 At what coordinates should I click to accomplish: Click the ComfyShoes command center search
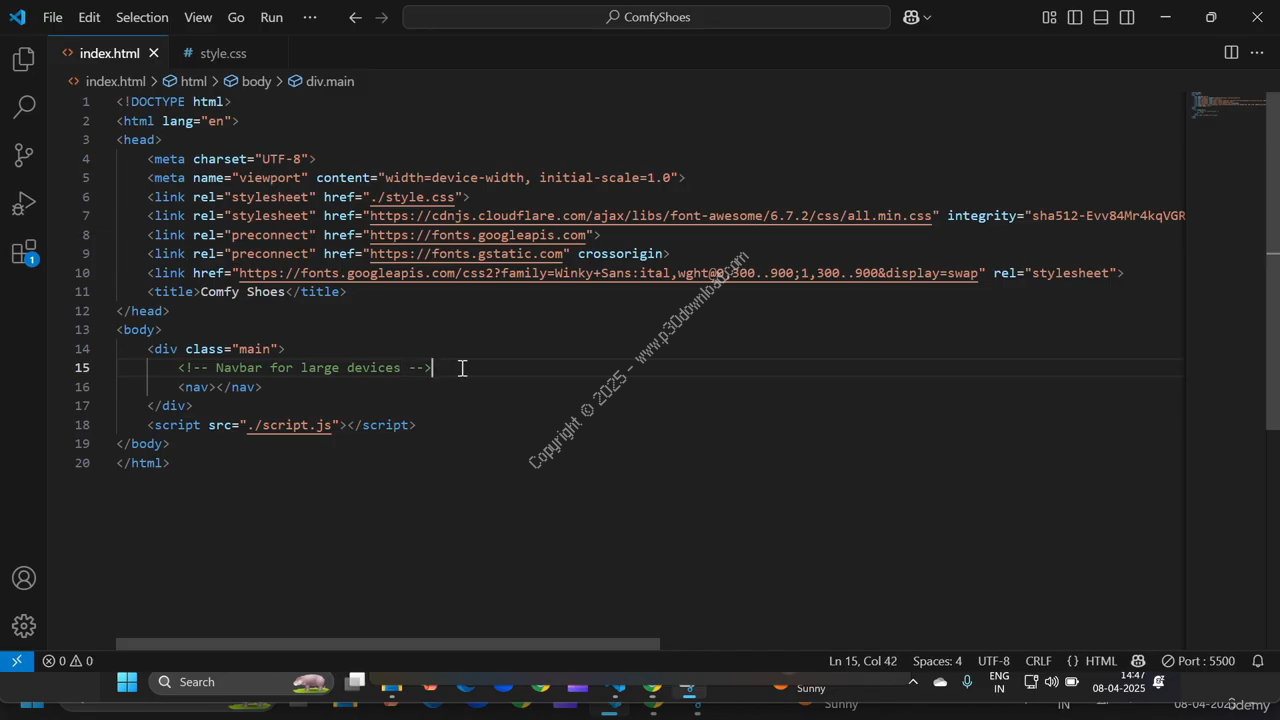[646, 17]
